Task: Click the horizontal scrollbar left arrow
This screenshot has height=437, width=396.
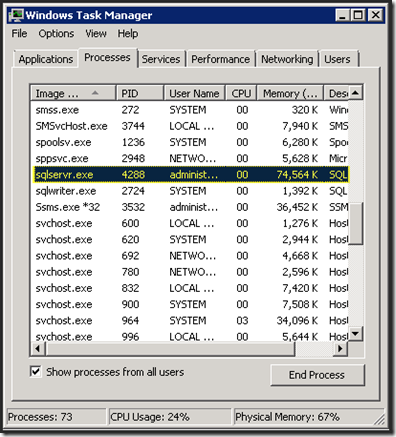Action: 38,349
